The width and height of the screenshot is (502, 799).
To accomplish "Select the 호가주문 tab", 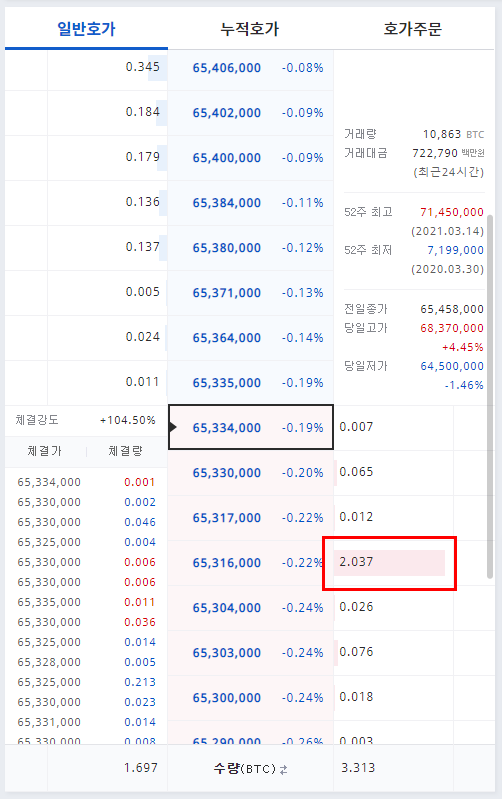I will point(412,29).
